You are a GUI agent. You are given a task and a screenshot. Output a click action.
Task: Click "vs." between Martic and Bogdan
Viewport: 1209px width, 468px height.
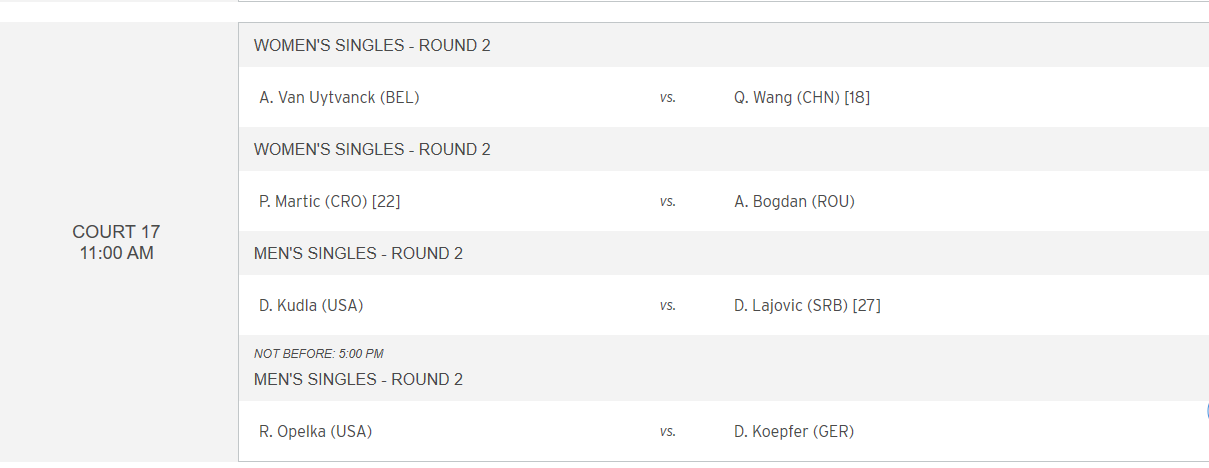coord(667,202)
